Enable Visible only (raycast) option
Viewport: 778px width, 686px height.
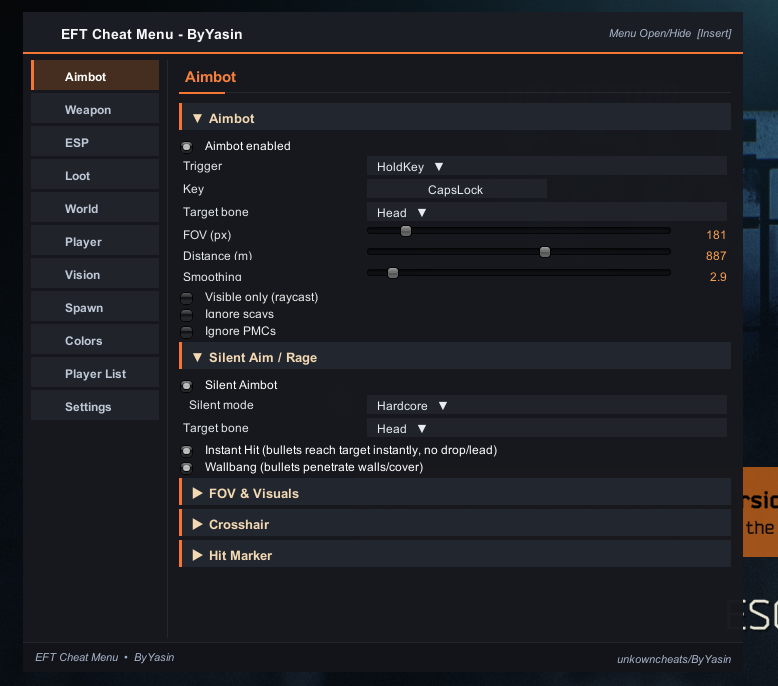click(187, 298)
